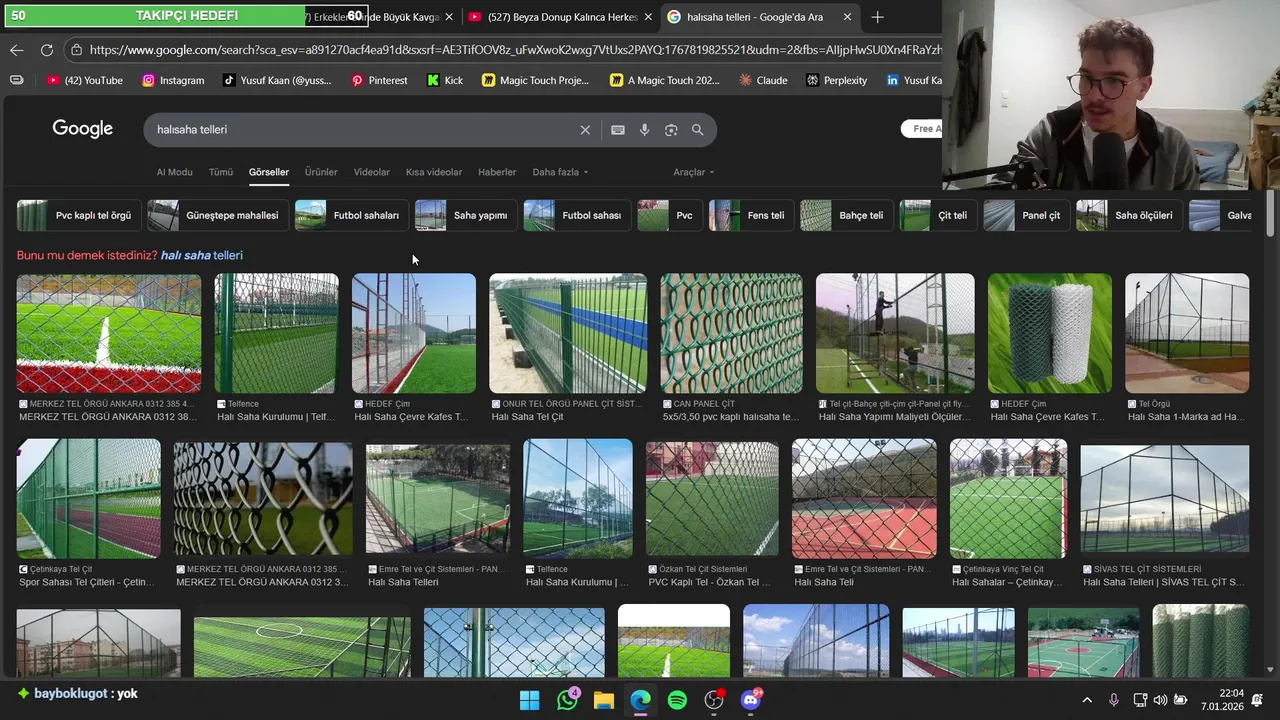Open new browser tab with plus icon
The height and width of the screenshot is (720, 1280).
[x=877, y=17]
